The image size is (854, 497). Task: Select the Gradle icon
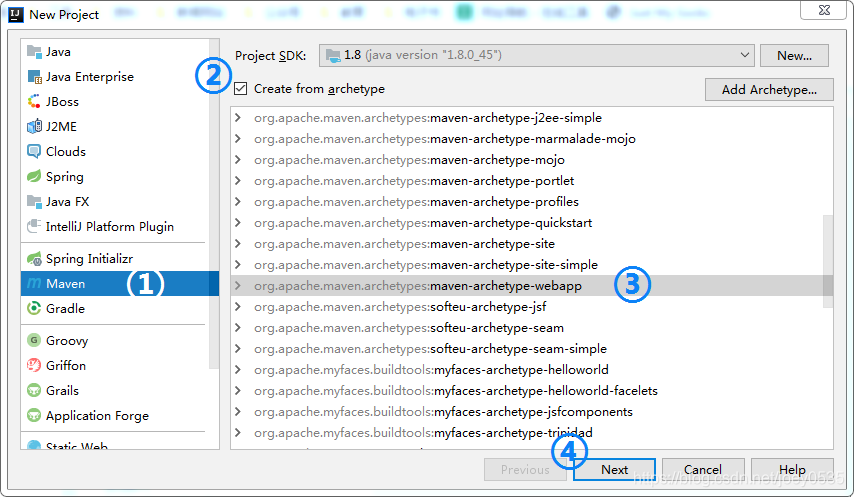(34, 308)
